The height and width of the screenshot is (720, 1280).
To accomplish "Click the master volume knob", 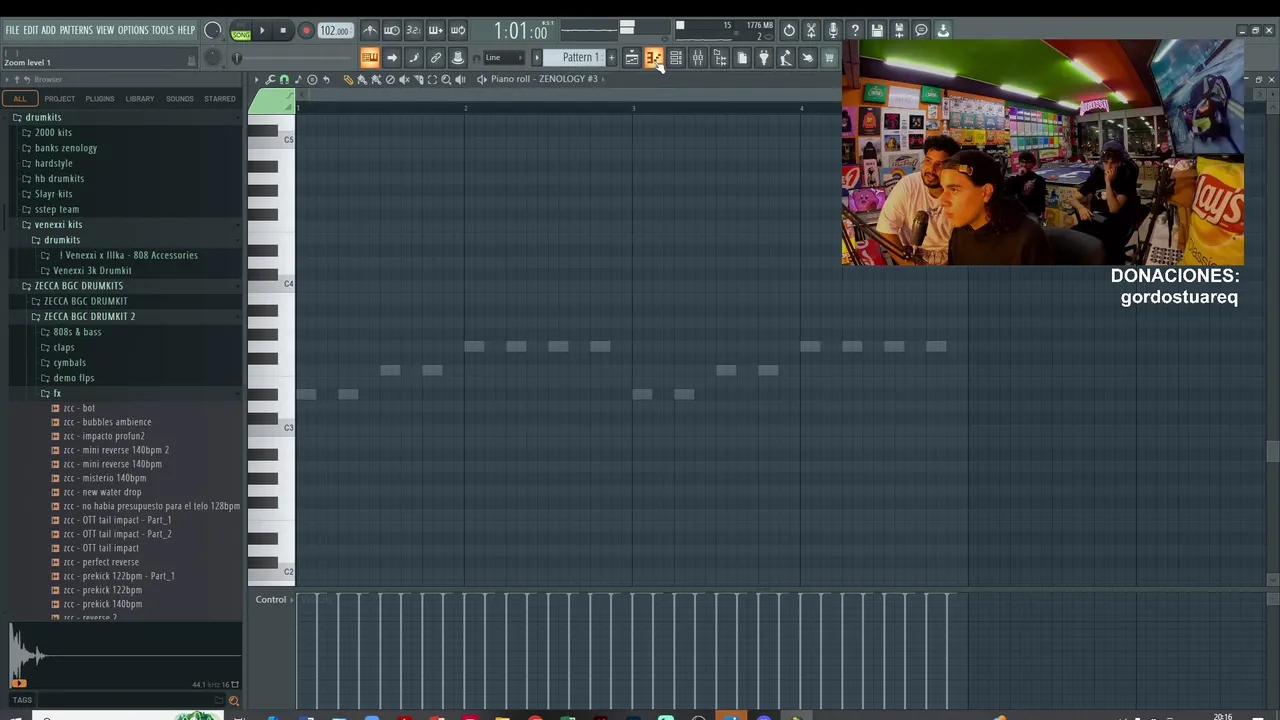I will point(212,31).
